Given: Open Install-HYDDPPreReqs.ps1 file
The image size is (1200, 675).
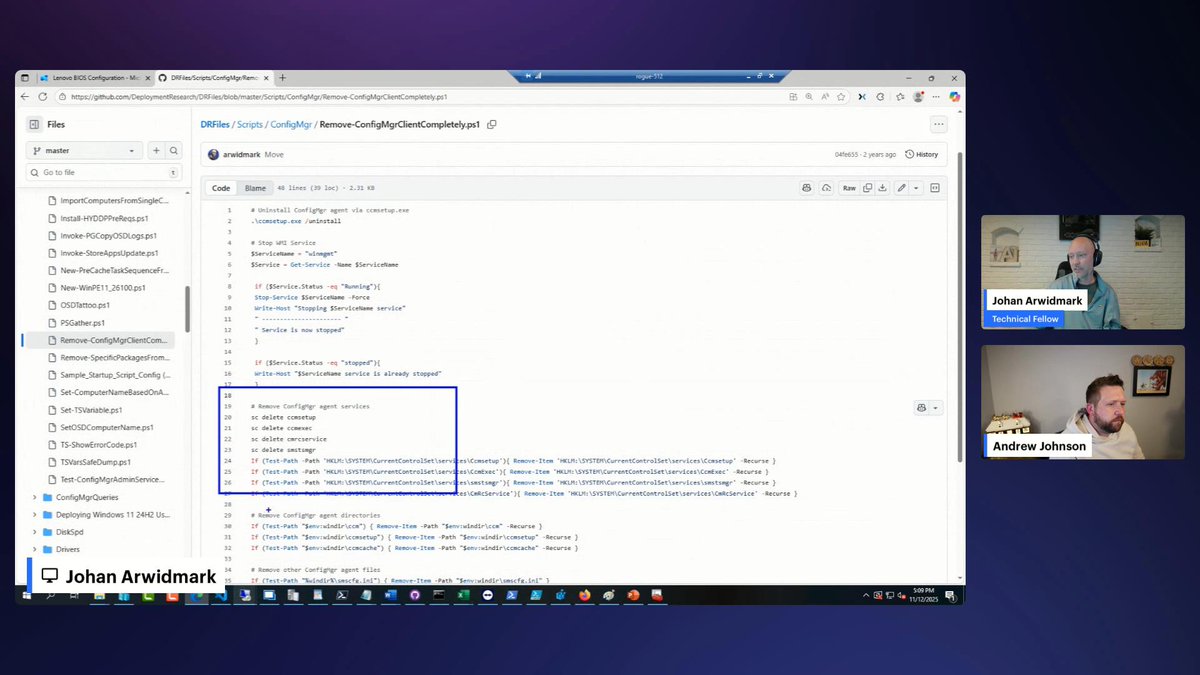Looking at the screenshot, I should coord(104,218).
